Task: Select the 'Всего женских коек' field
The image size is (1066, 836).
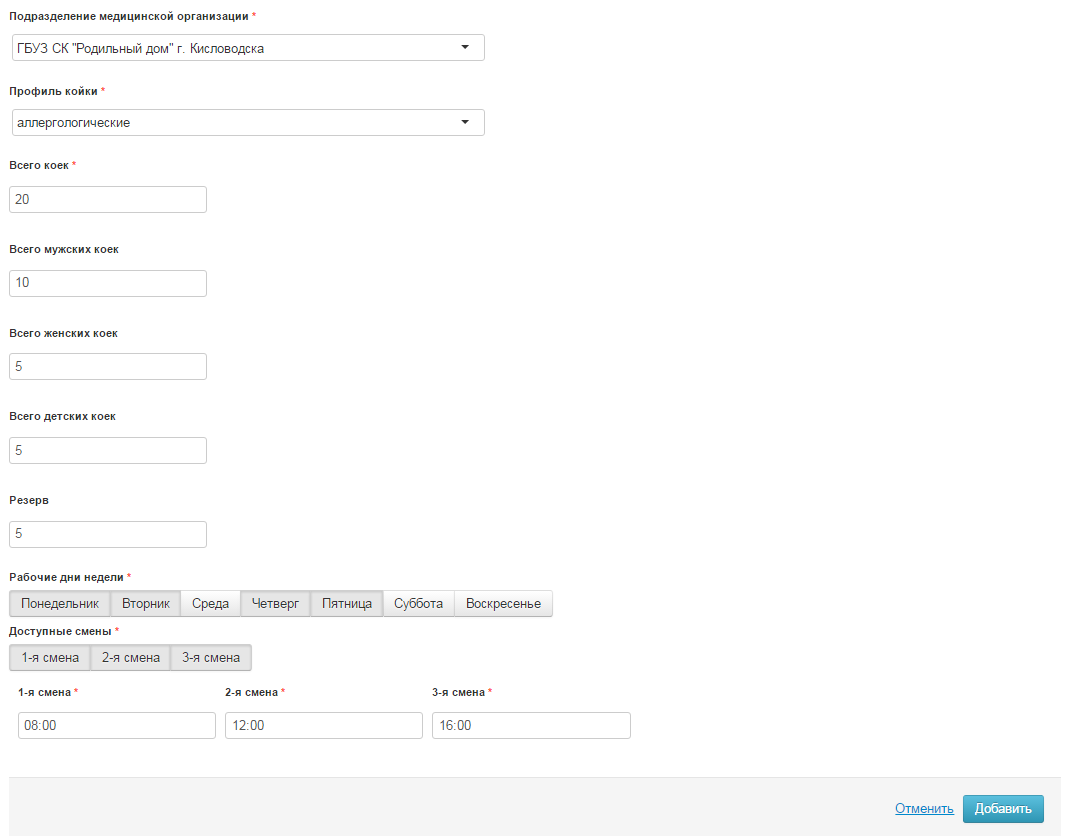Action: tap(108, 366)
